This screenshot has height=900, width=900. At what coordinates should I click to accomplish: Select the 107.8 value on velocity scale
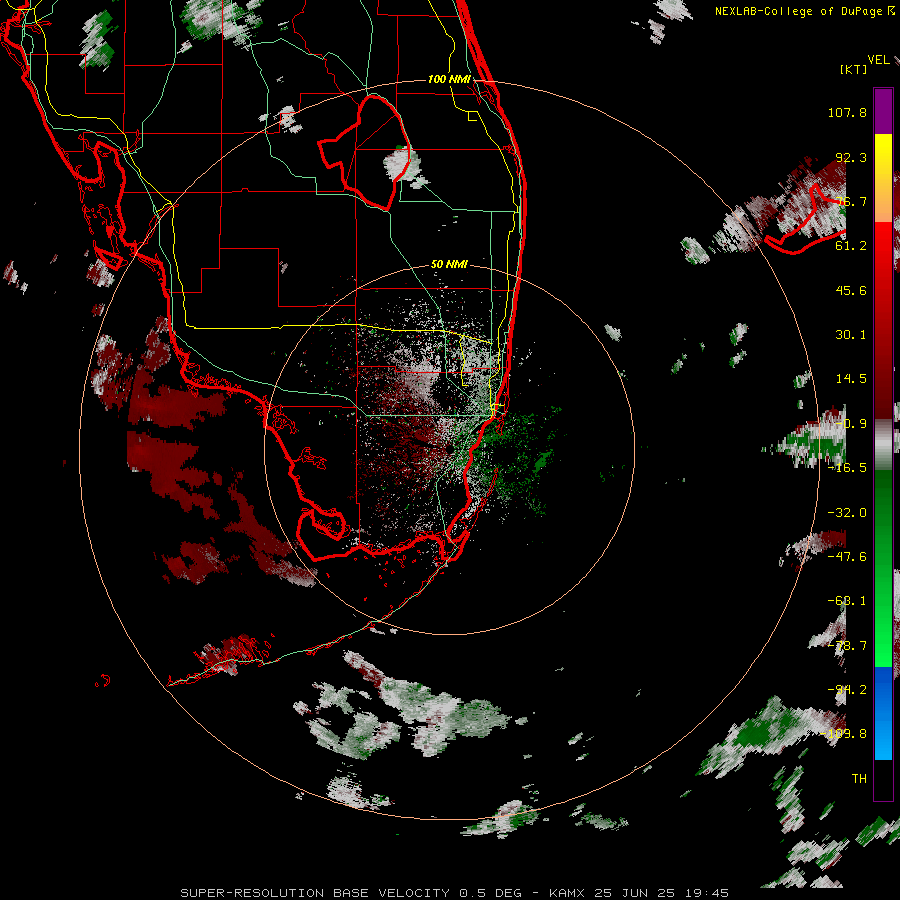click(847, 112)
